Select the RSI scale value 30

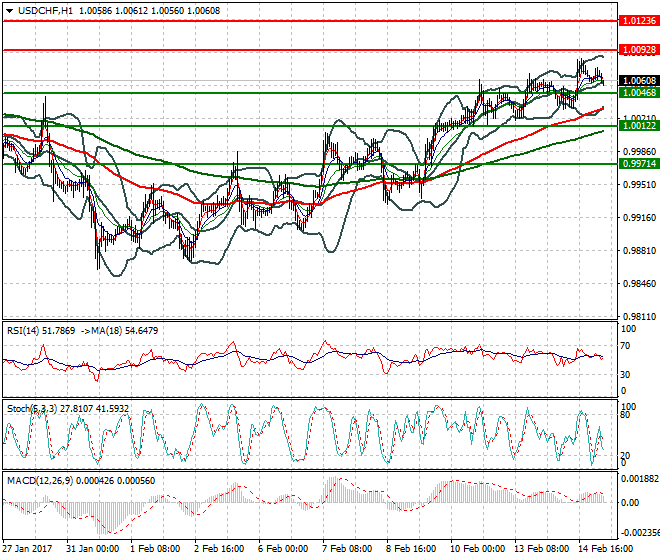625,375
